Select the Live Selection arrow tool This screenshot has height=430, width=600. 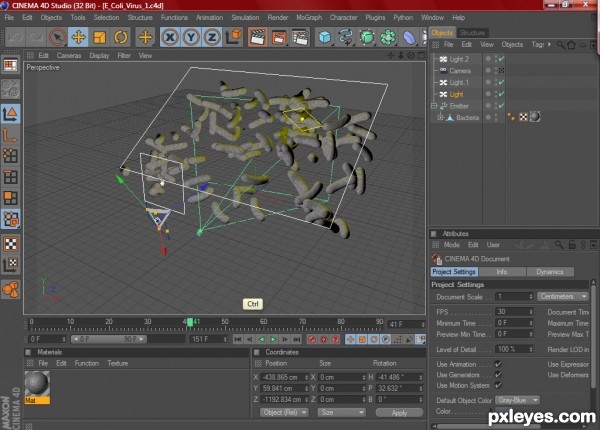tap(57, 37)
